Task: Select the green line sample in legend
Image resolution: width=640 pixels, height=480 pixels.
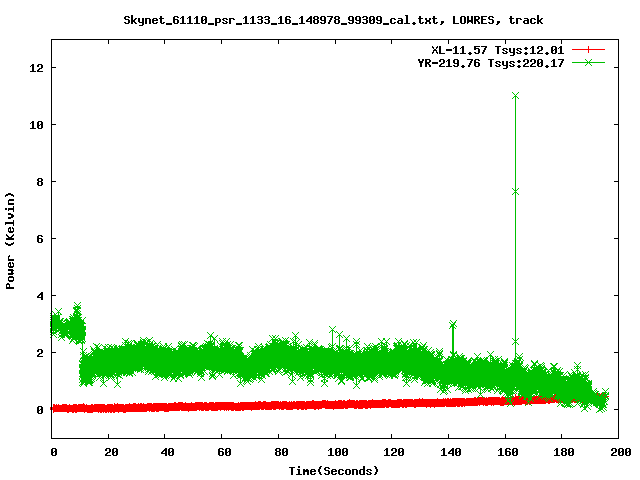Action: (589, 62)
